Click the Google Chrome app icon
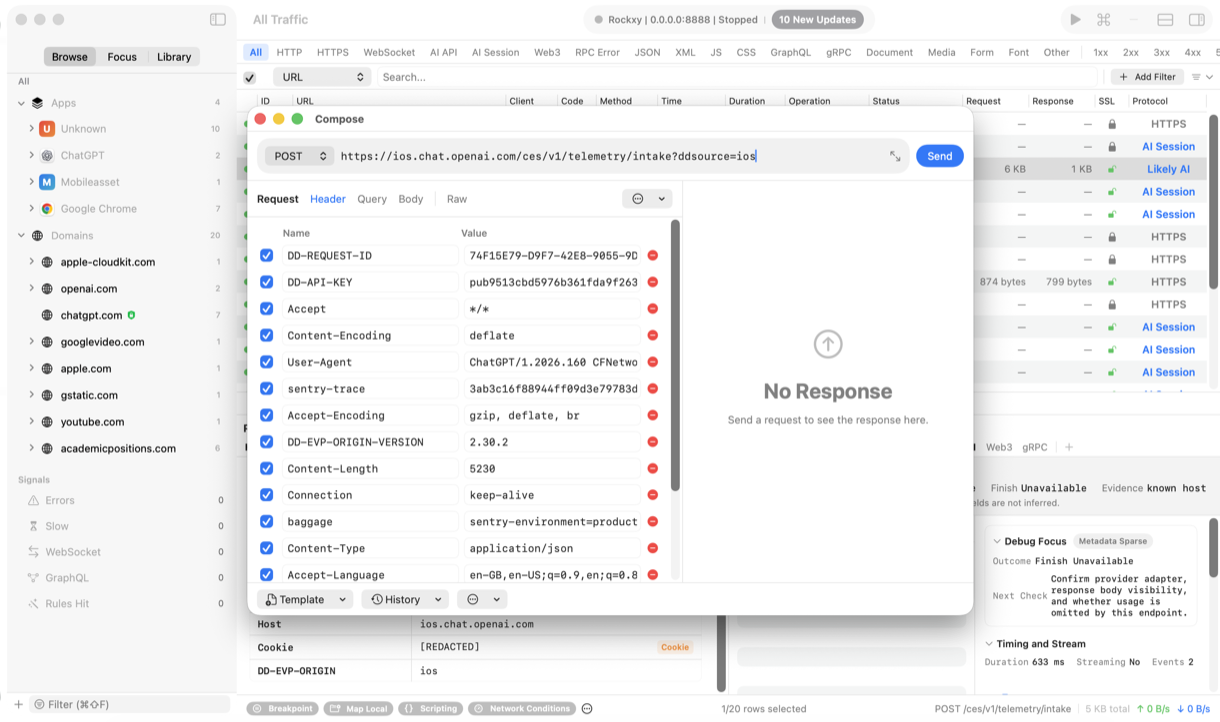 click(x=47, y=209)
